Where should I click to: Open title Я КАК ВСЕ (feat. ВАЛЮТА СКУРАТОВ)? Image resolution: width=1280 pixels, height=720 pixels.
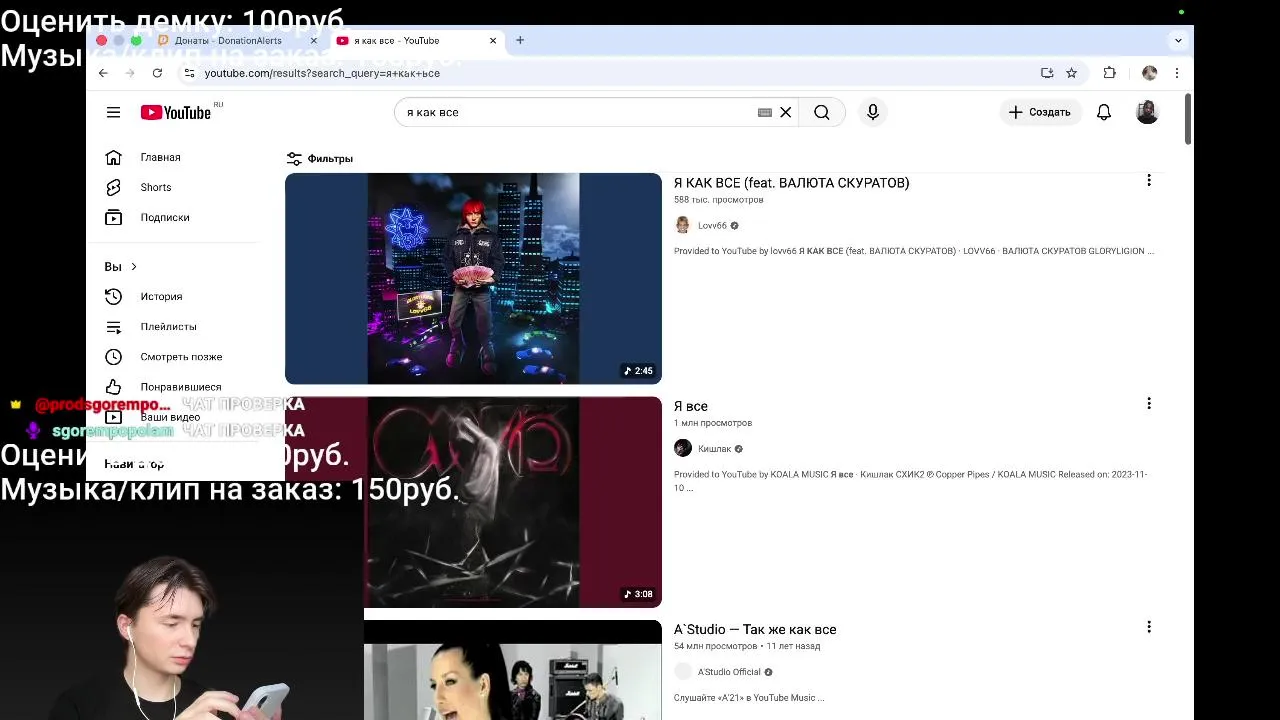tap(791, 183)
